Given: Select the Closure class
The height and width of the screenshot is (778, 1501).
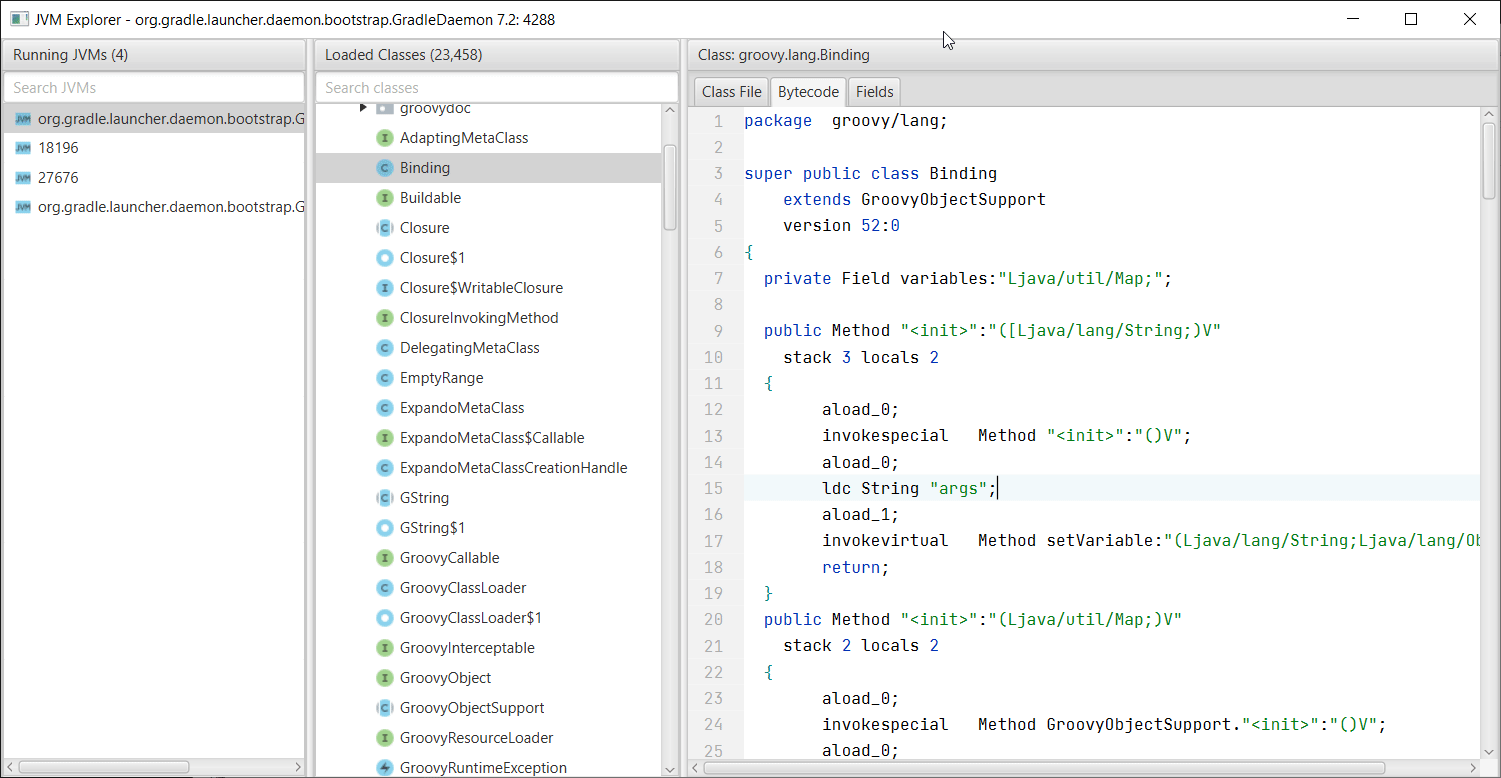Looking at the screenshot, I should click(x=489, y=228).
